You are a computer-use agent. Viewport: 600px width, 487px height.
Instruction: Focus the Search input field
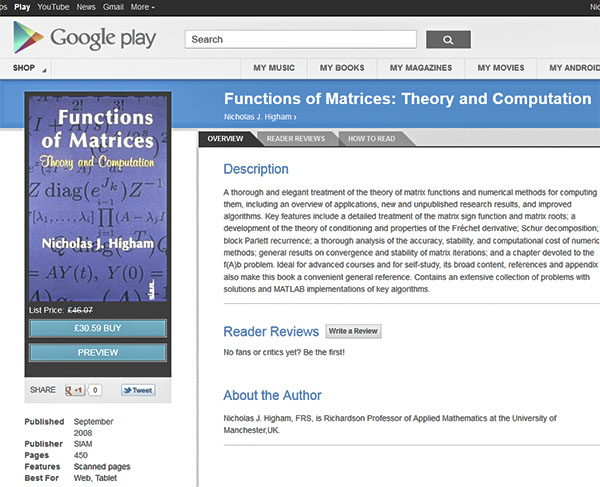(300, 40)
